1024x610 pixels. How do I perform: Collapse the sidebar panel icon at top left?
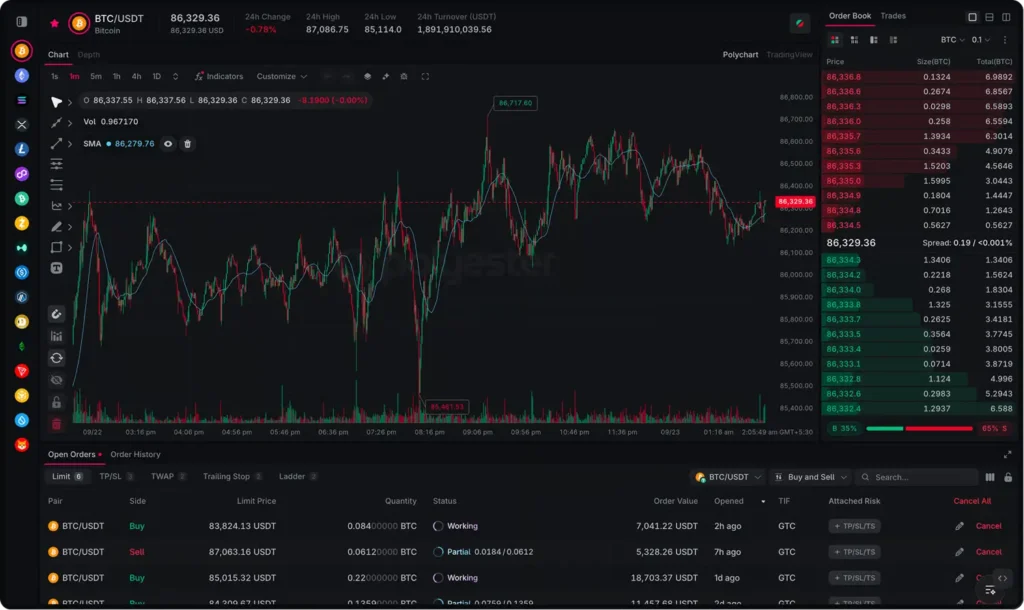point(22,22)
